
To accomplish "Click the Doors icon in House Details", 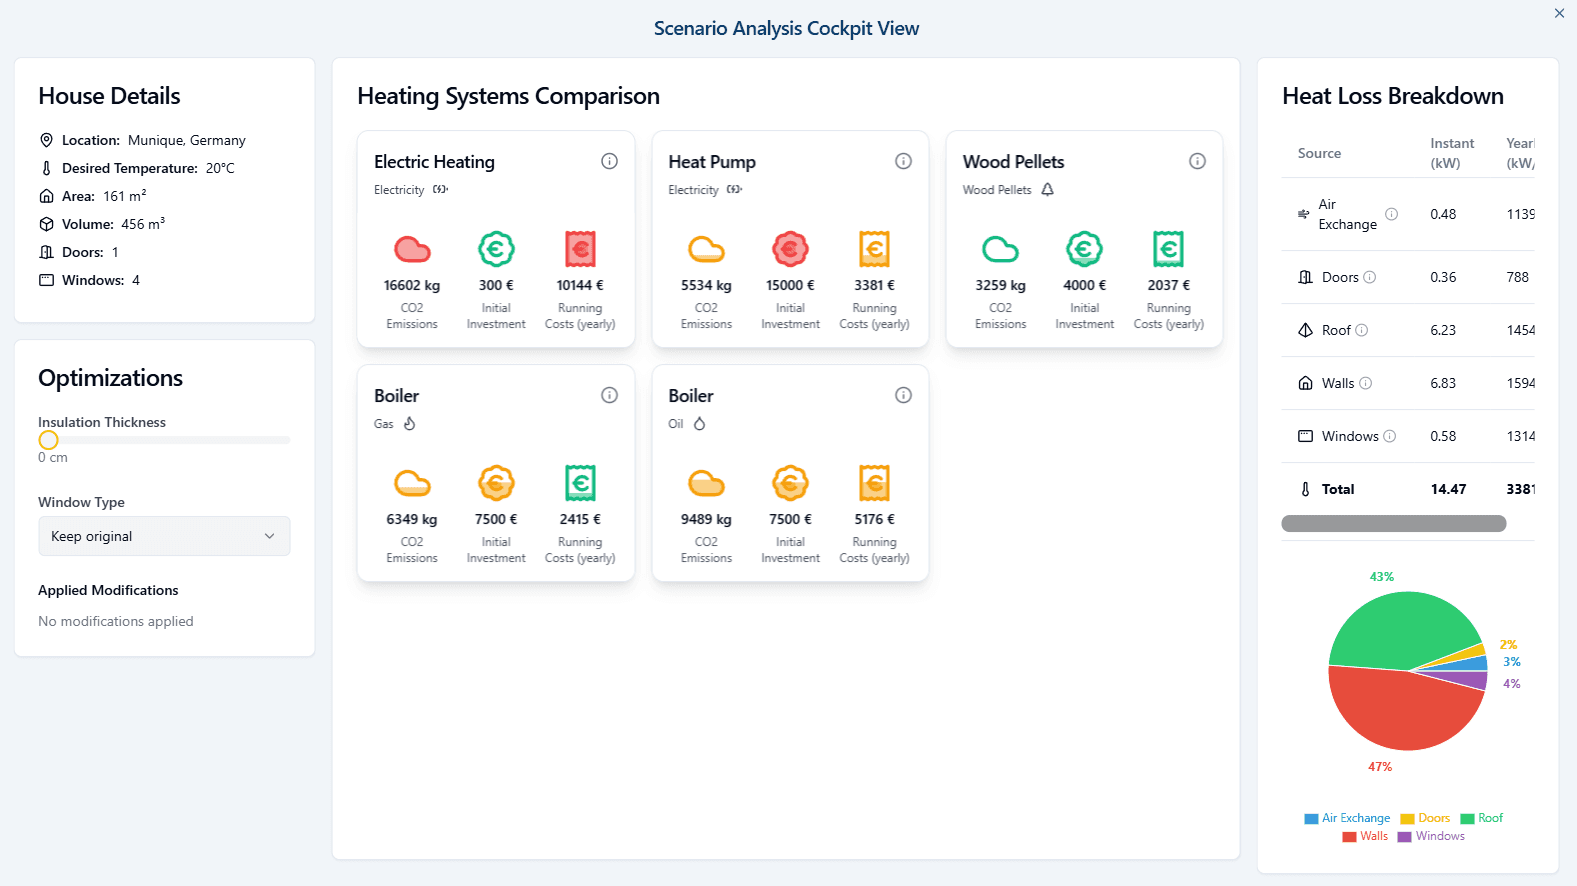I will (x=46, y=252).
